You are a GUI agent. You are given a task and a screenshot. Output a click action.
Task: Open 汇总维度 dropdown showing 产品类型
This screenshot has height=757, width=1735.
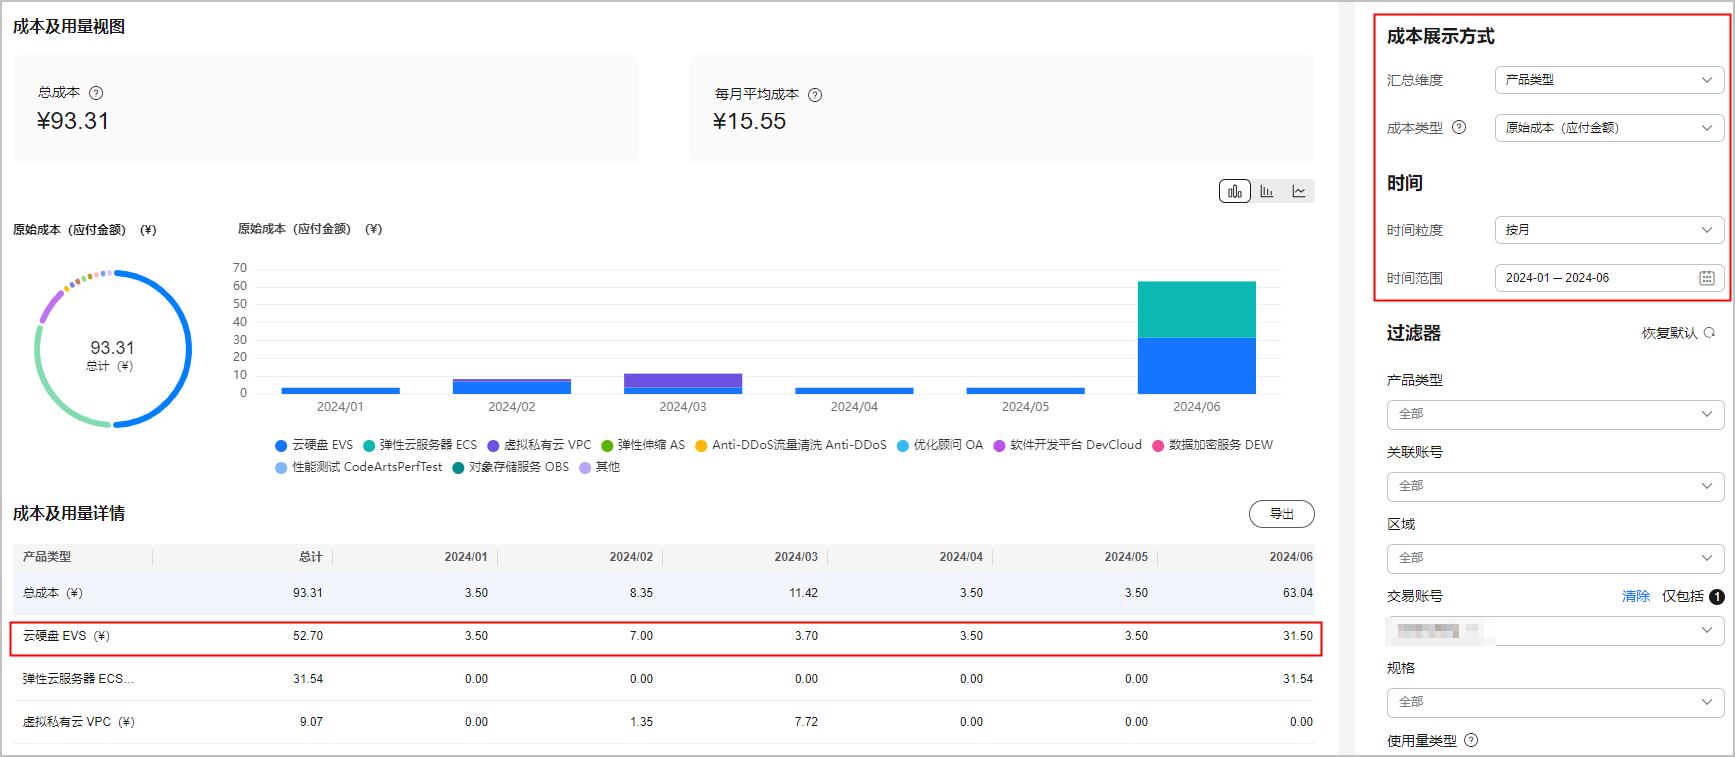pos(1609,80)
